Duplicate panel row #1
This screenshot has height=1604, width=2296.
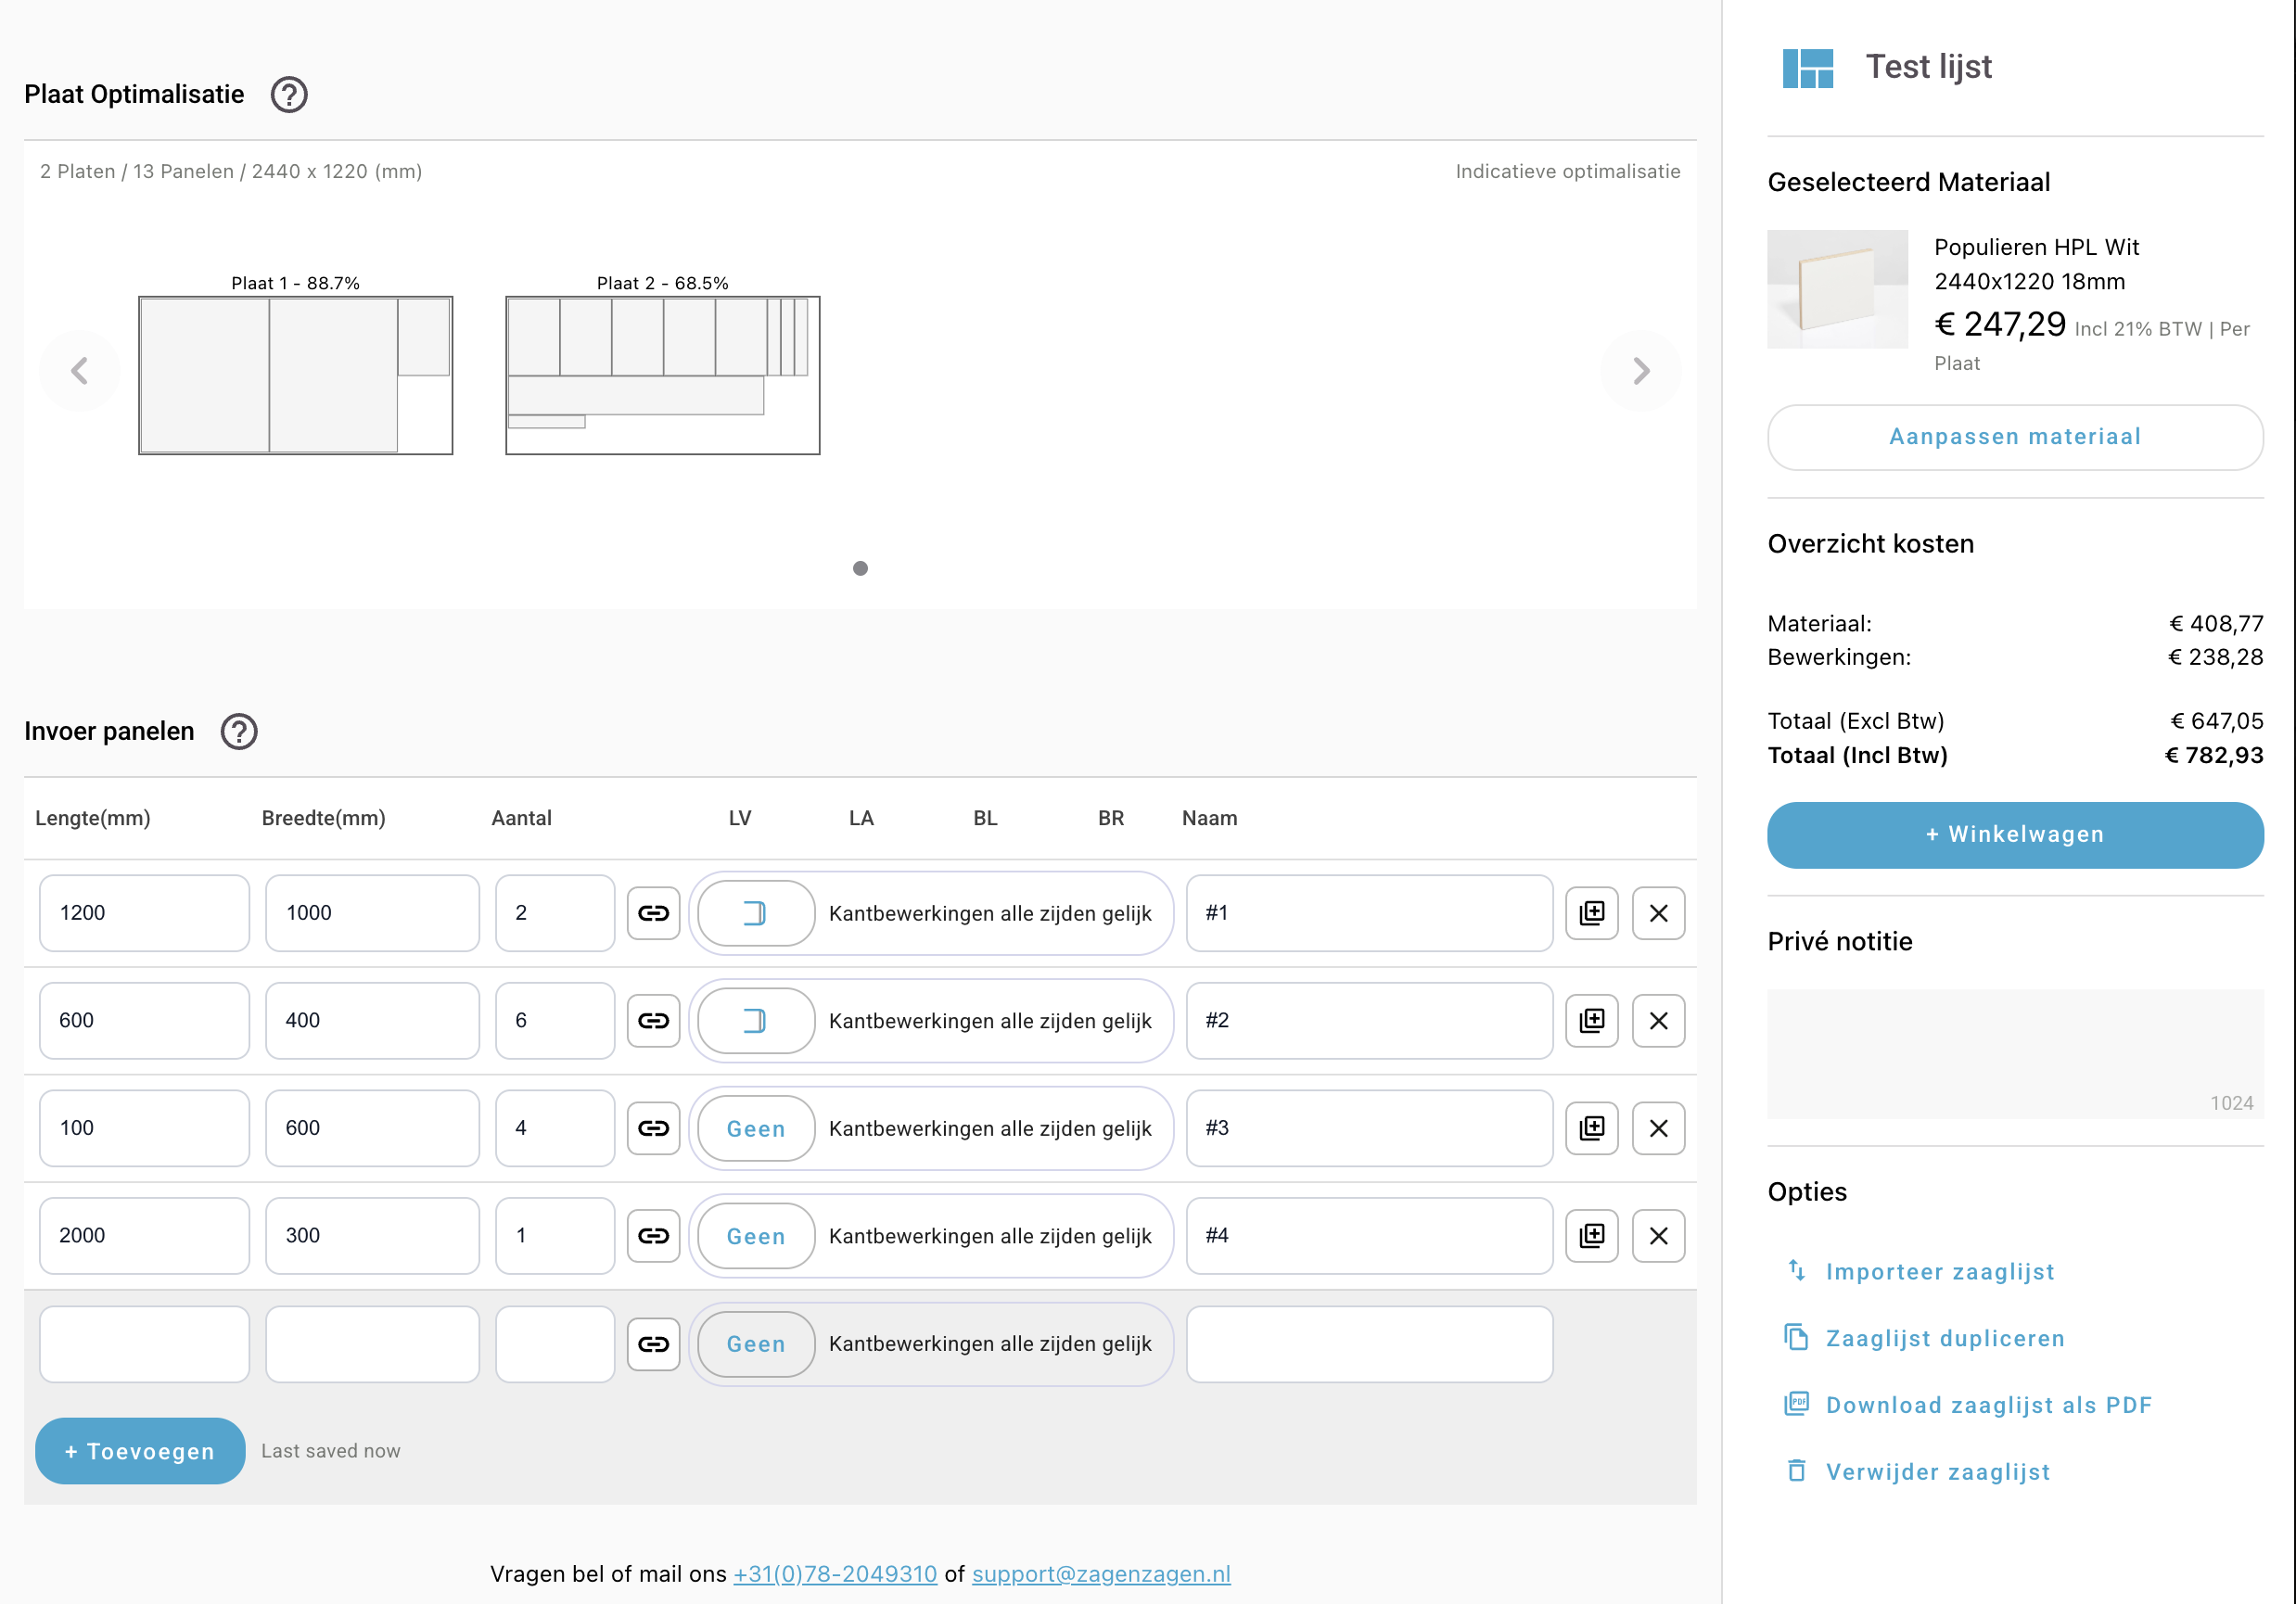click(x=1591, y=913)
